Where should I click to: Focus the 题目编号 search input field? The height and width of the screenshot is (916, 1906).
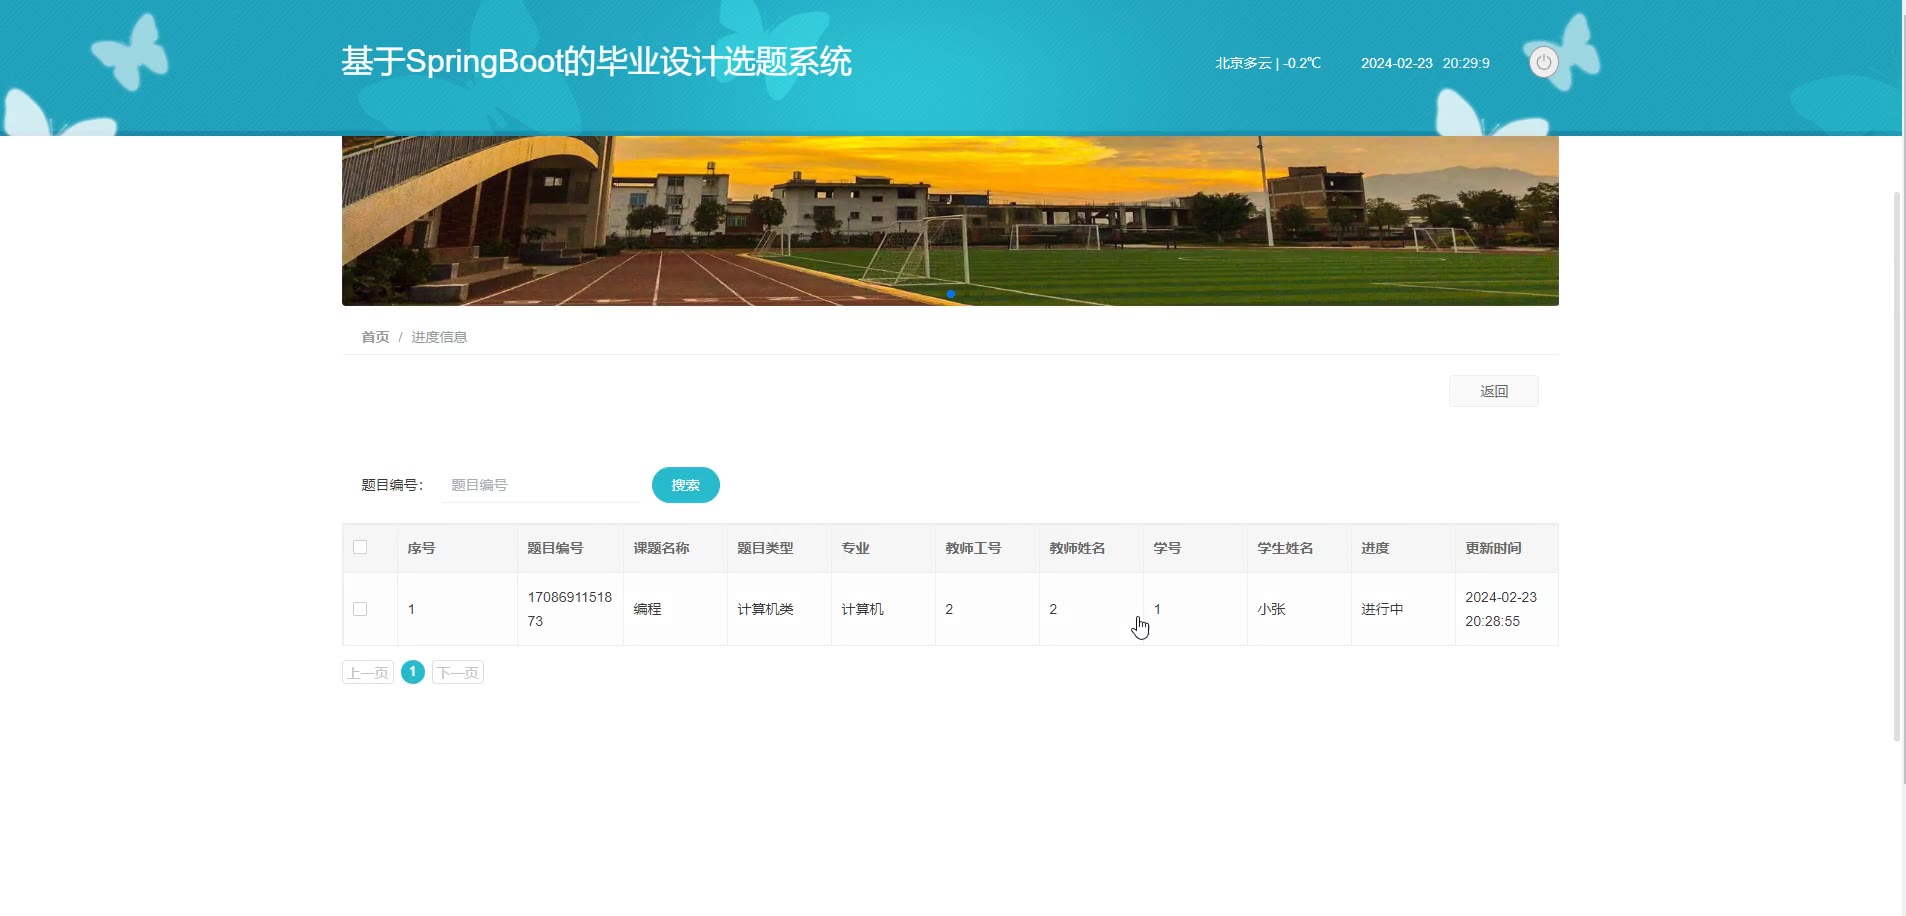click(x=540, y=485)
